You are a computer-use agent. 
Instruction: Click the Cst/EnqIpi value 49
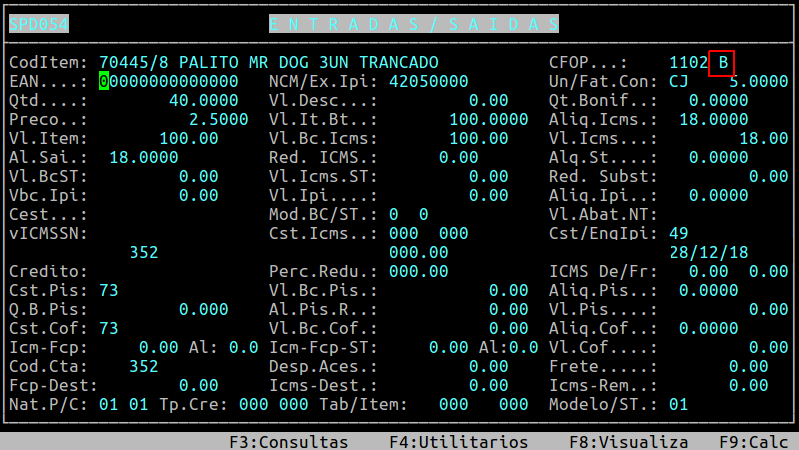[x=679, y=233]
